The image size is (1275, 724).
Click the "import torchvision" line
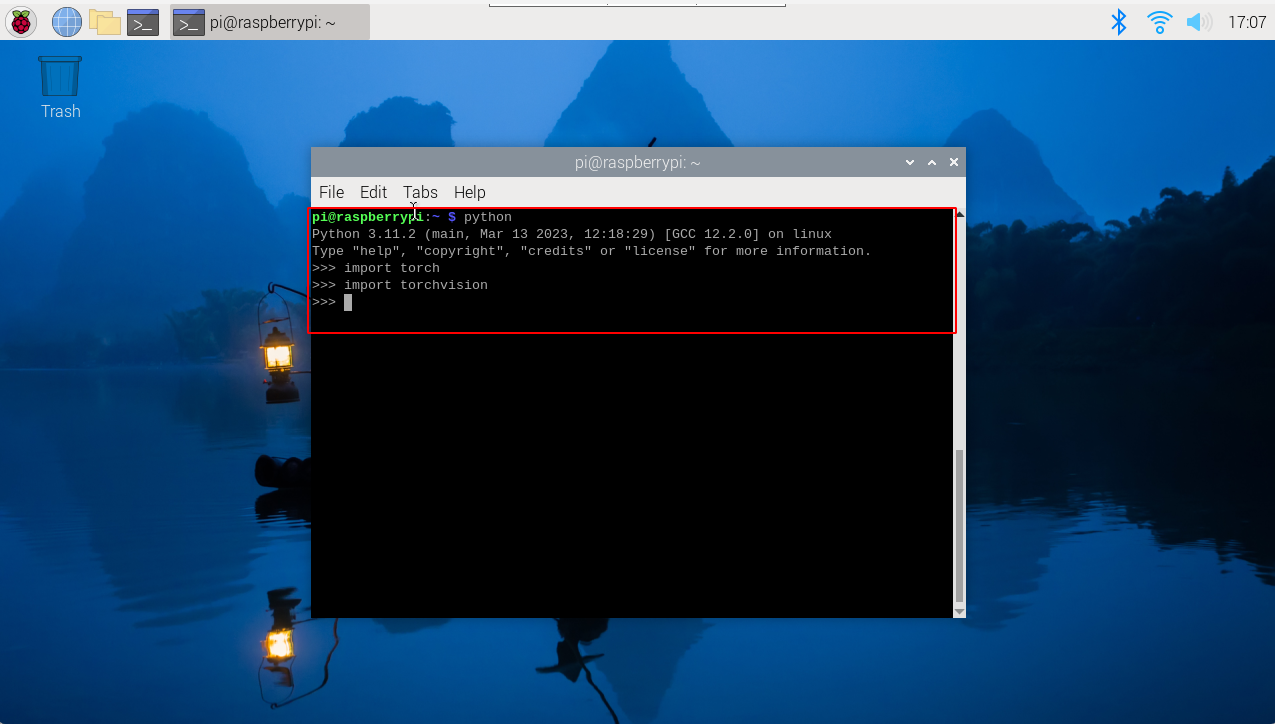tap(400, 285)
